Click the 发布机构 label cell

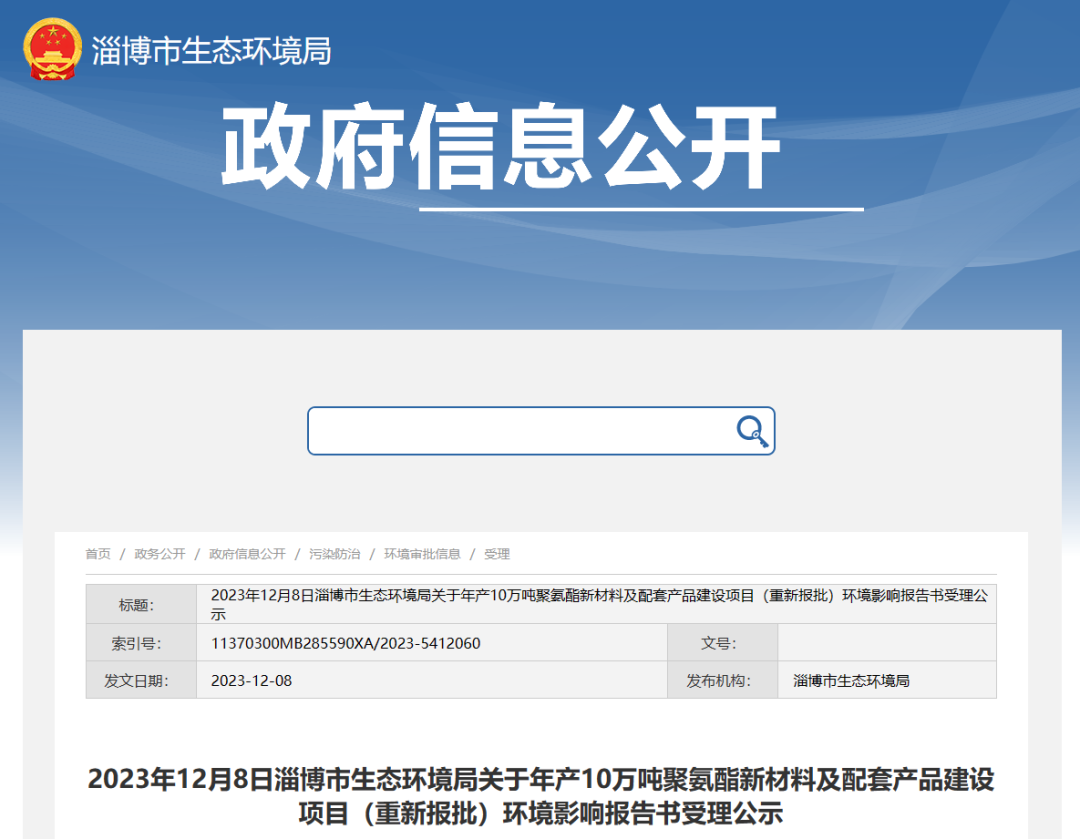point(721,681)
